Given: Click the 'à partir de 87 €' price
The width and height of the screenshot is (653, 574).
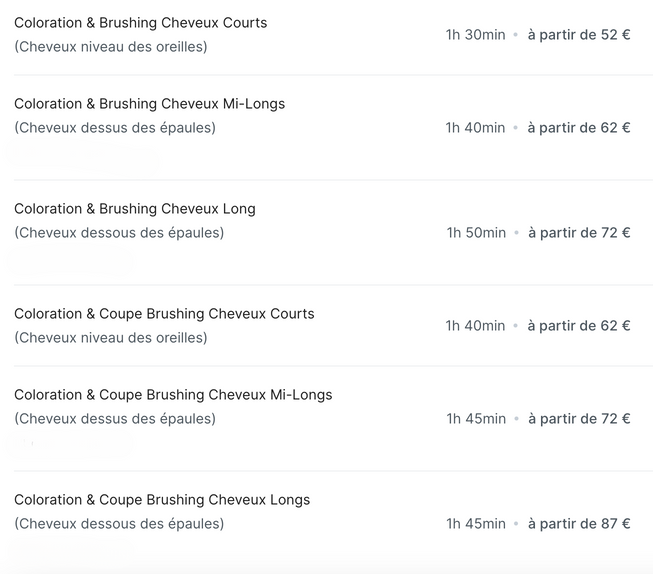Looking at the screenshot, I should 579,524.
